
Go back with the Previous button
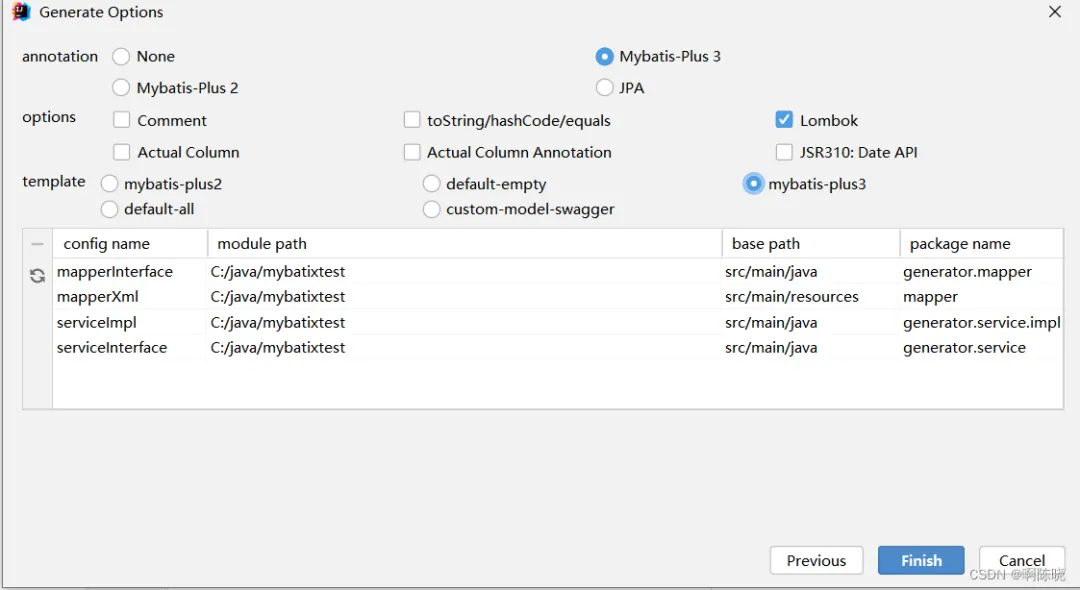tap(816, 560)
